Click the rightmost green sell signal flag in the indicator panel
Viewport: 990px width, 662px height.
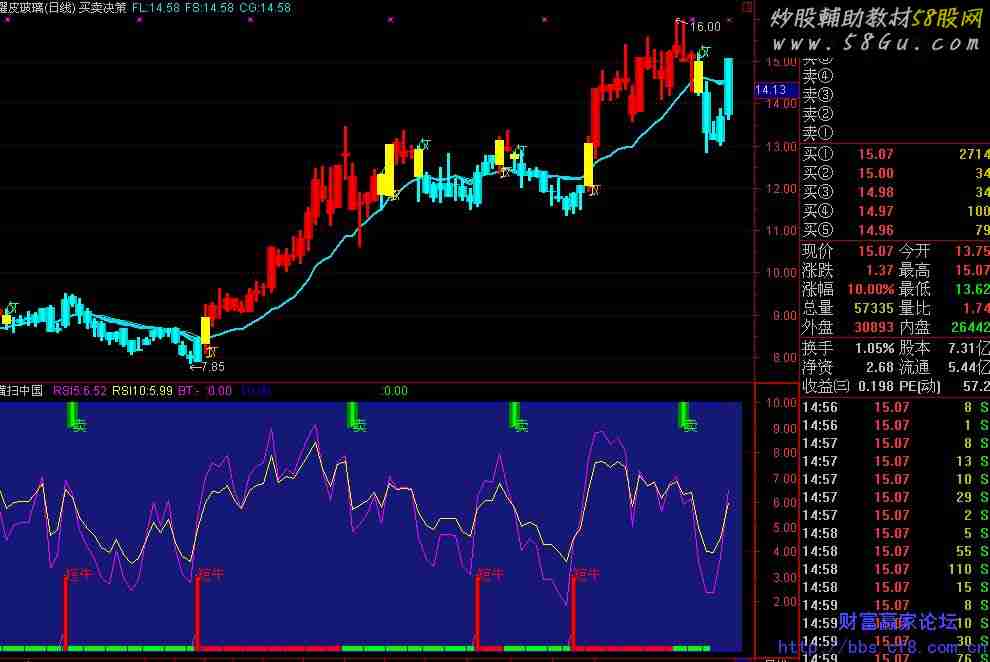tap(685, 416)
